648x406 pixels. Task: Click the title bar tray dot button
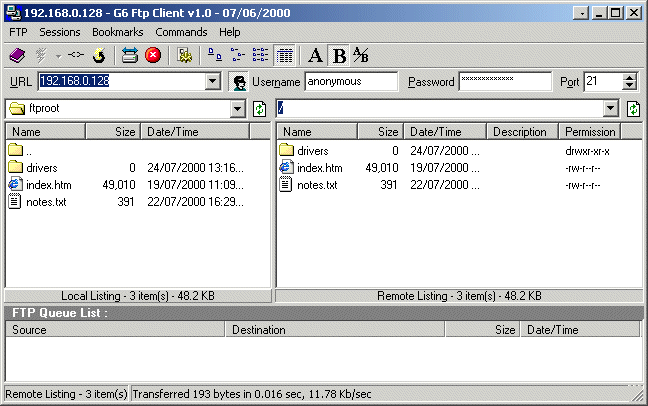tap(581, 13)
